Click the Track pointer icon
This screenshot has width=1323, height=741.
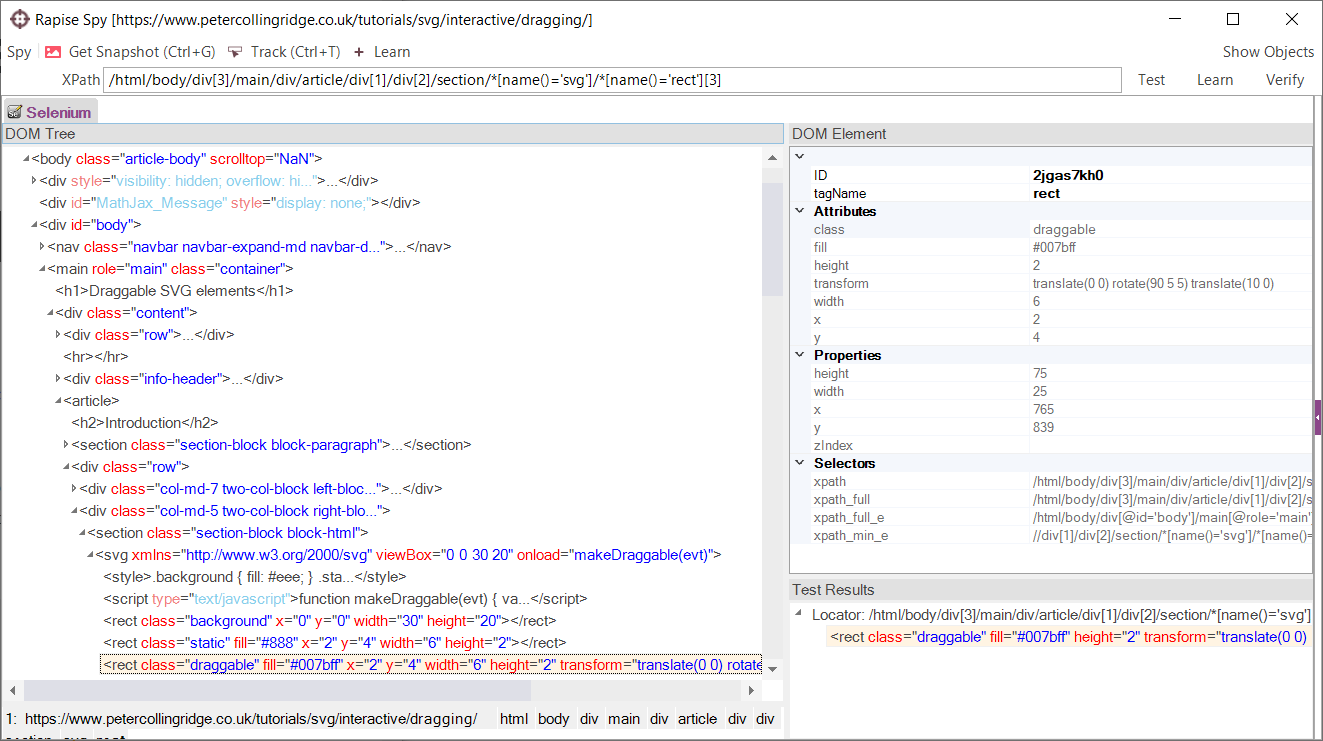235,52
